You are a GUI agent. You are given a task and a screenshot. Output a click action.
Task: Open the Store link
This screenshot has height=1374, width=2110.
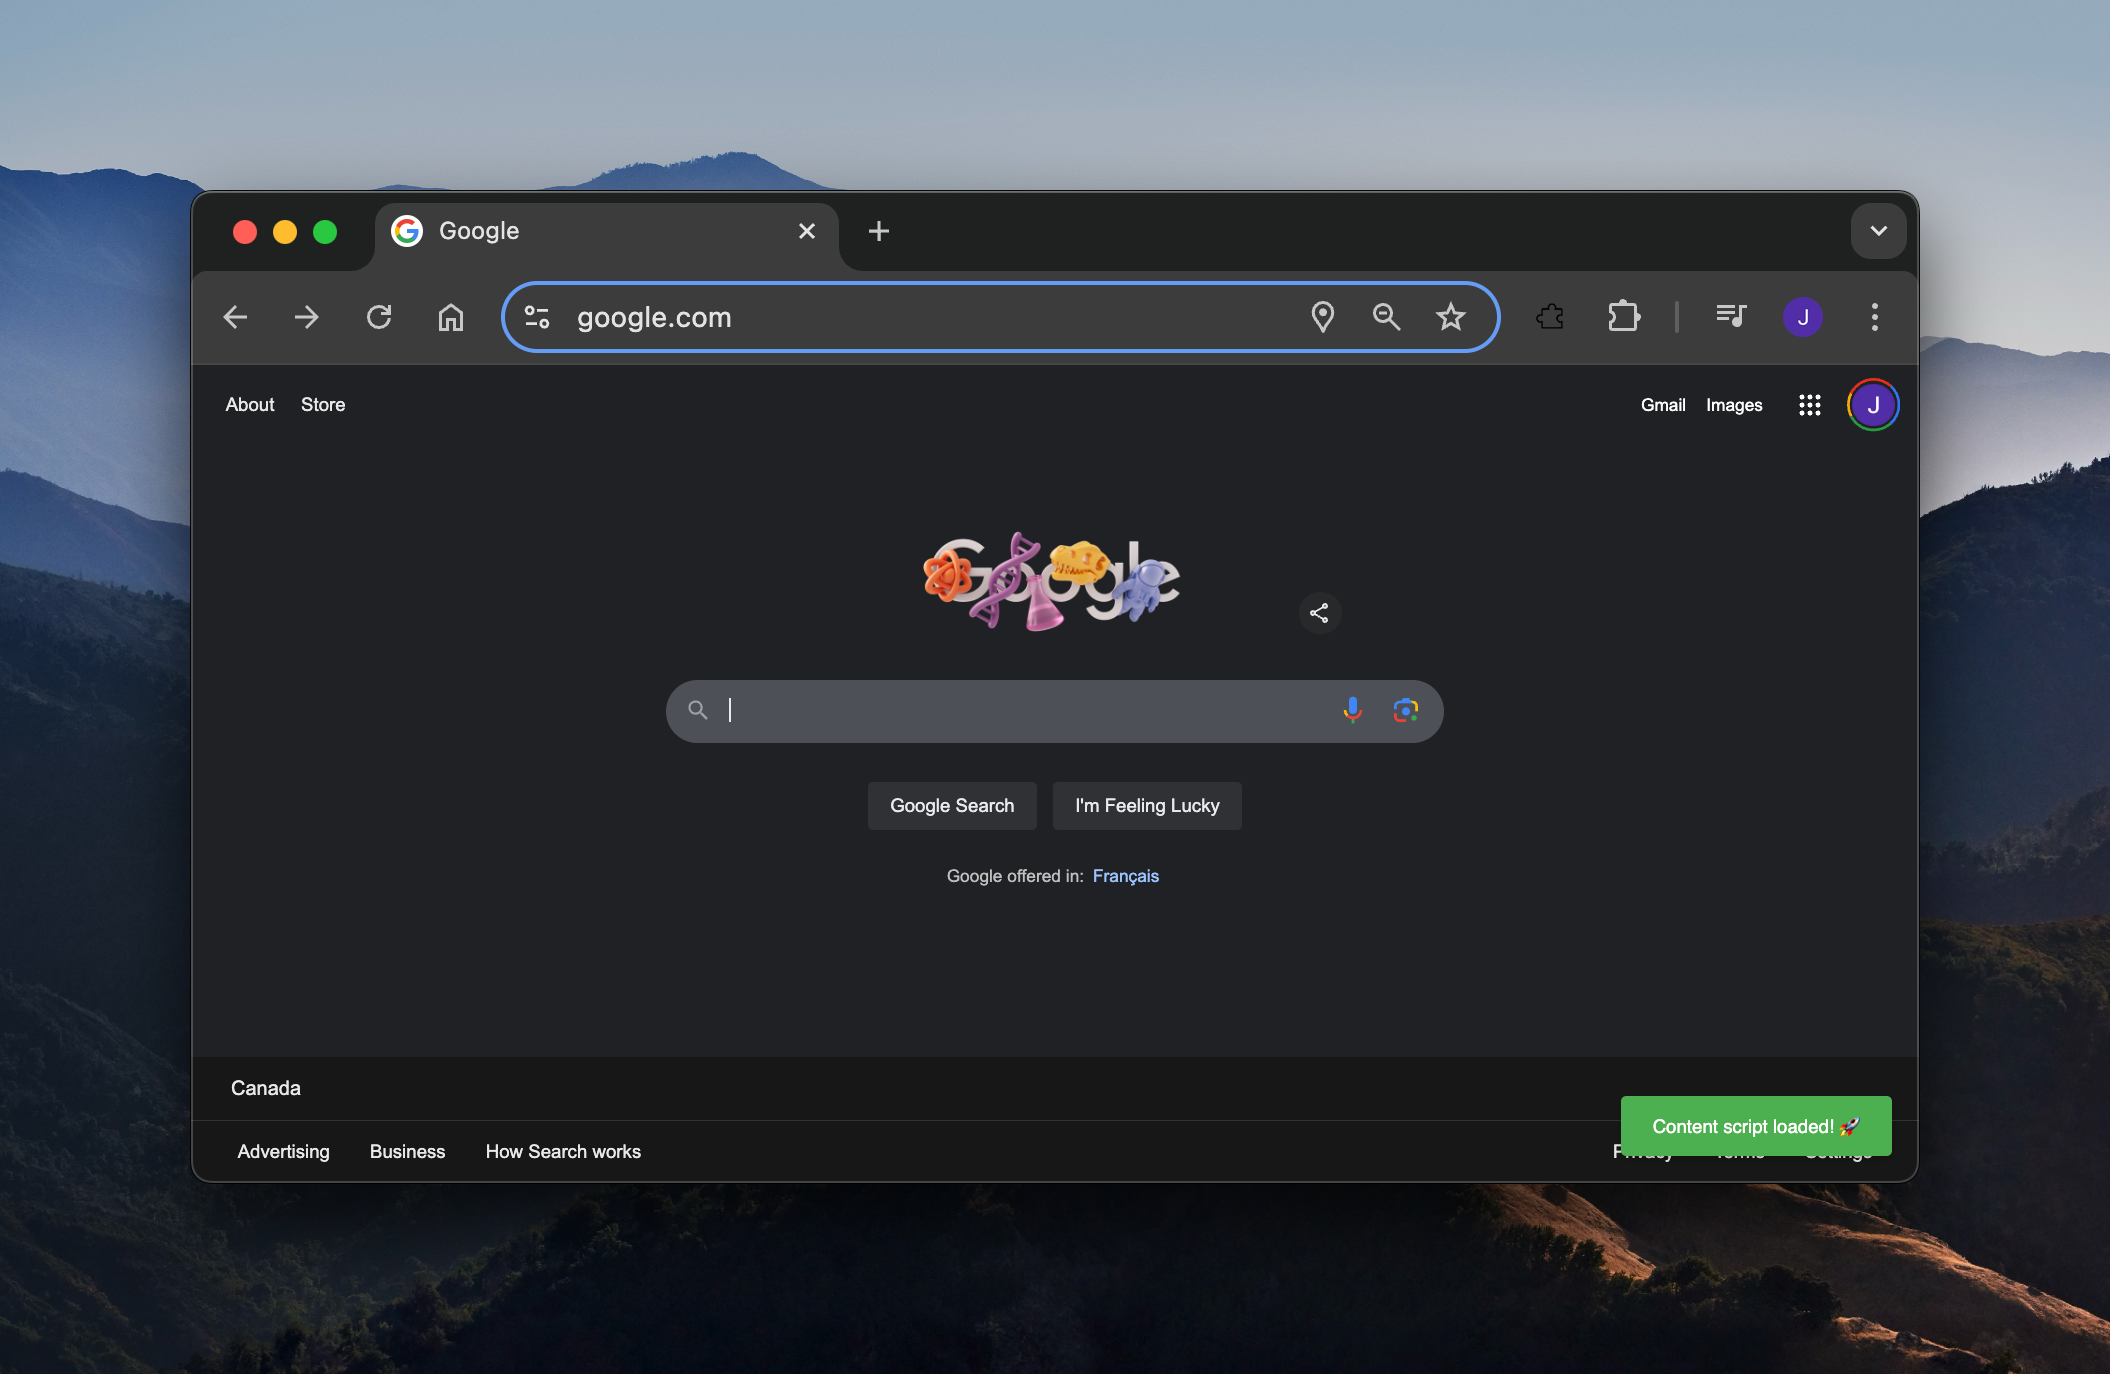pos(323,405)
